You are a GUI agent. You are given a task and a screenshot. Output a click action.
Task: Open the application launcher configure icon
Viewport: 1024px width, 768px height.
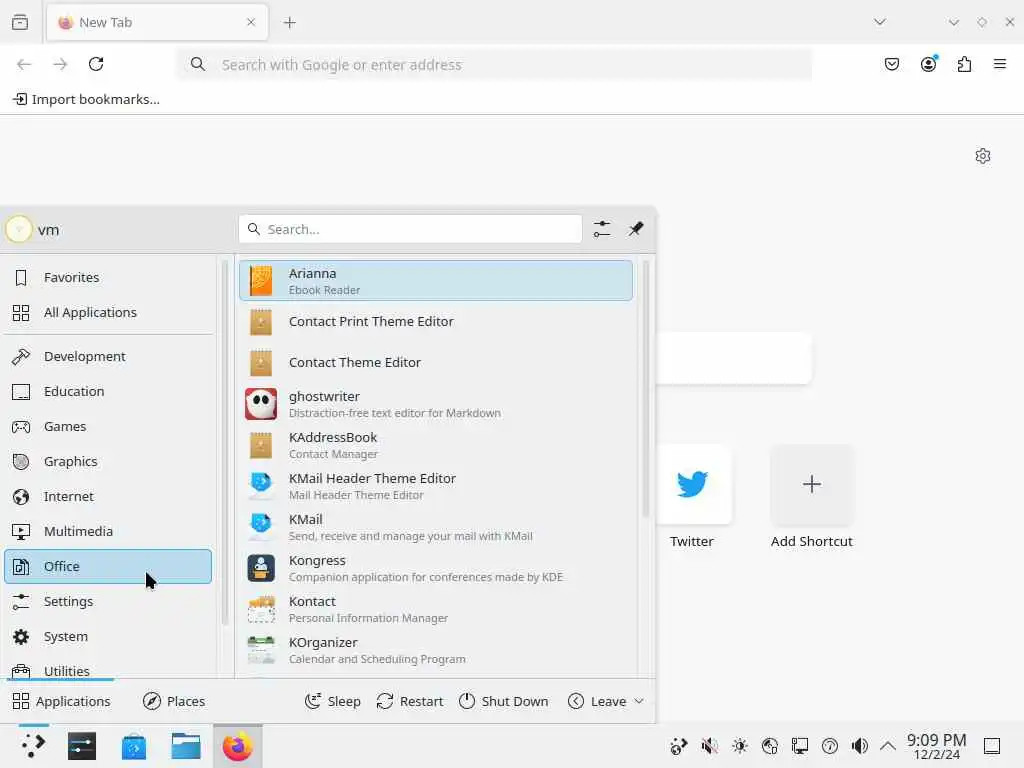601,229
